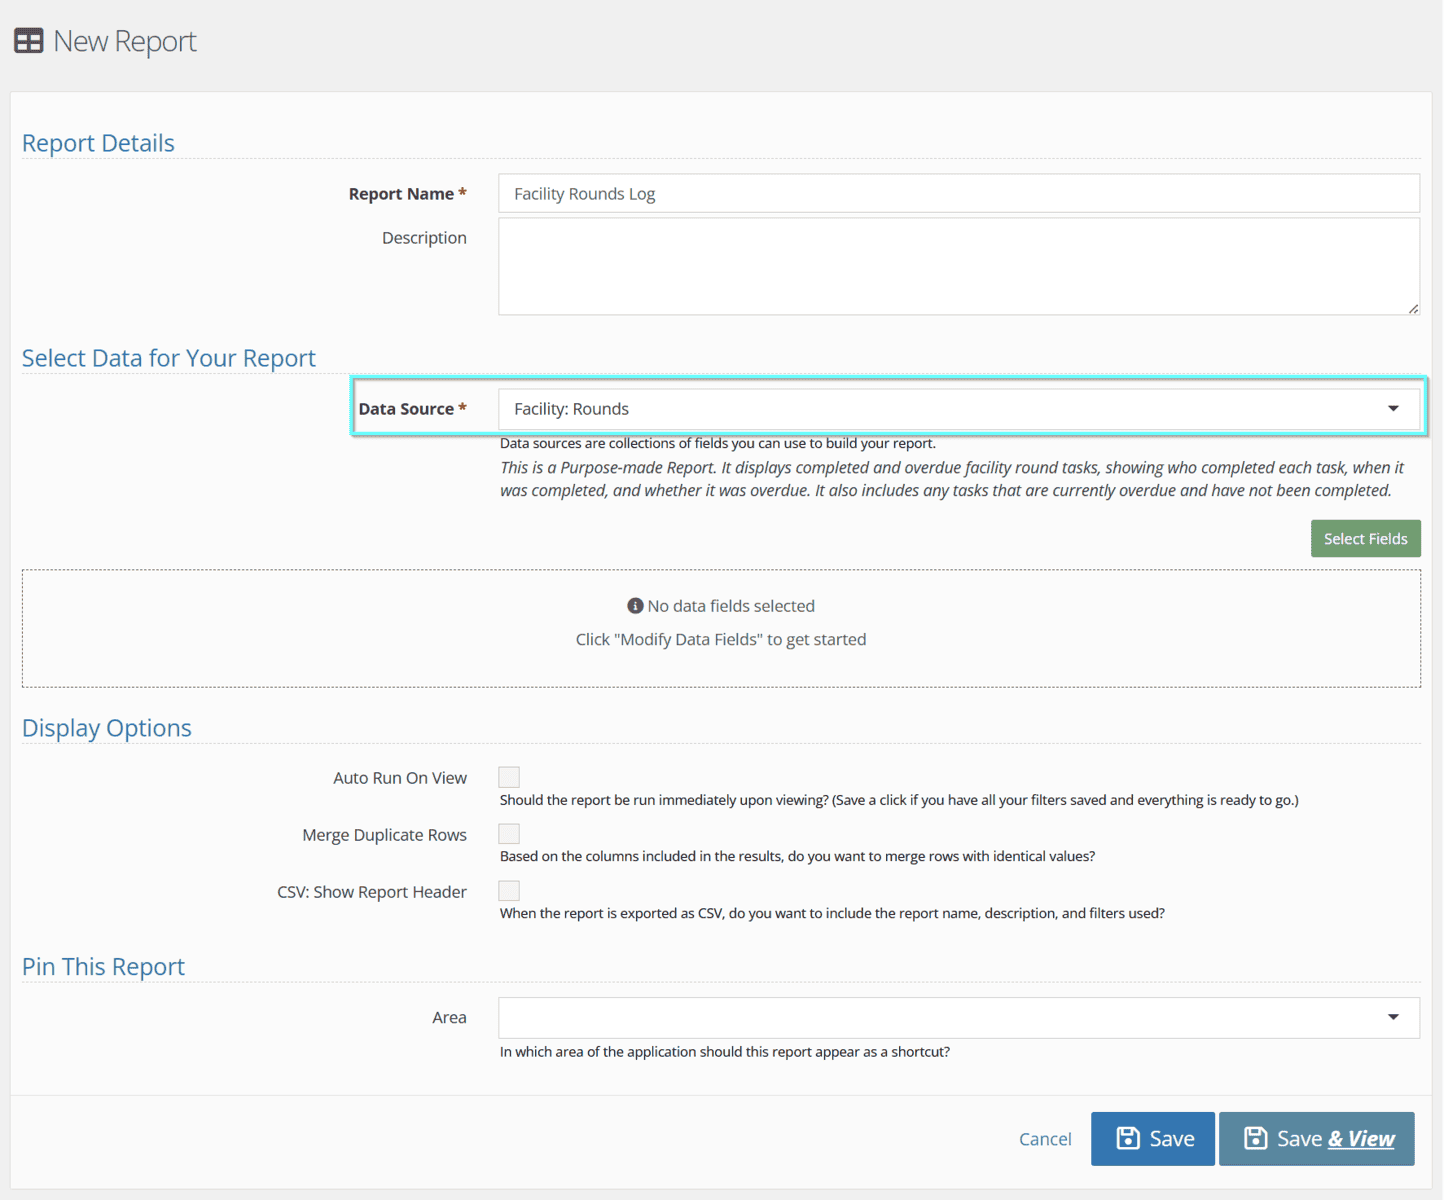
Task: Grab the Description textarea resize handle
Action: 1413,309
